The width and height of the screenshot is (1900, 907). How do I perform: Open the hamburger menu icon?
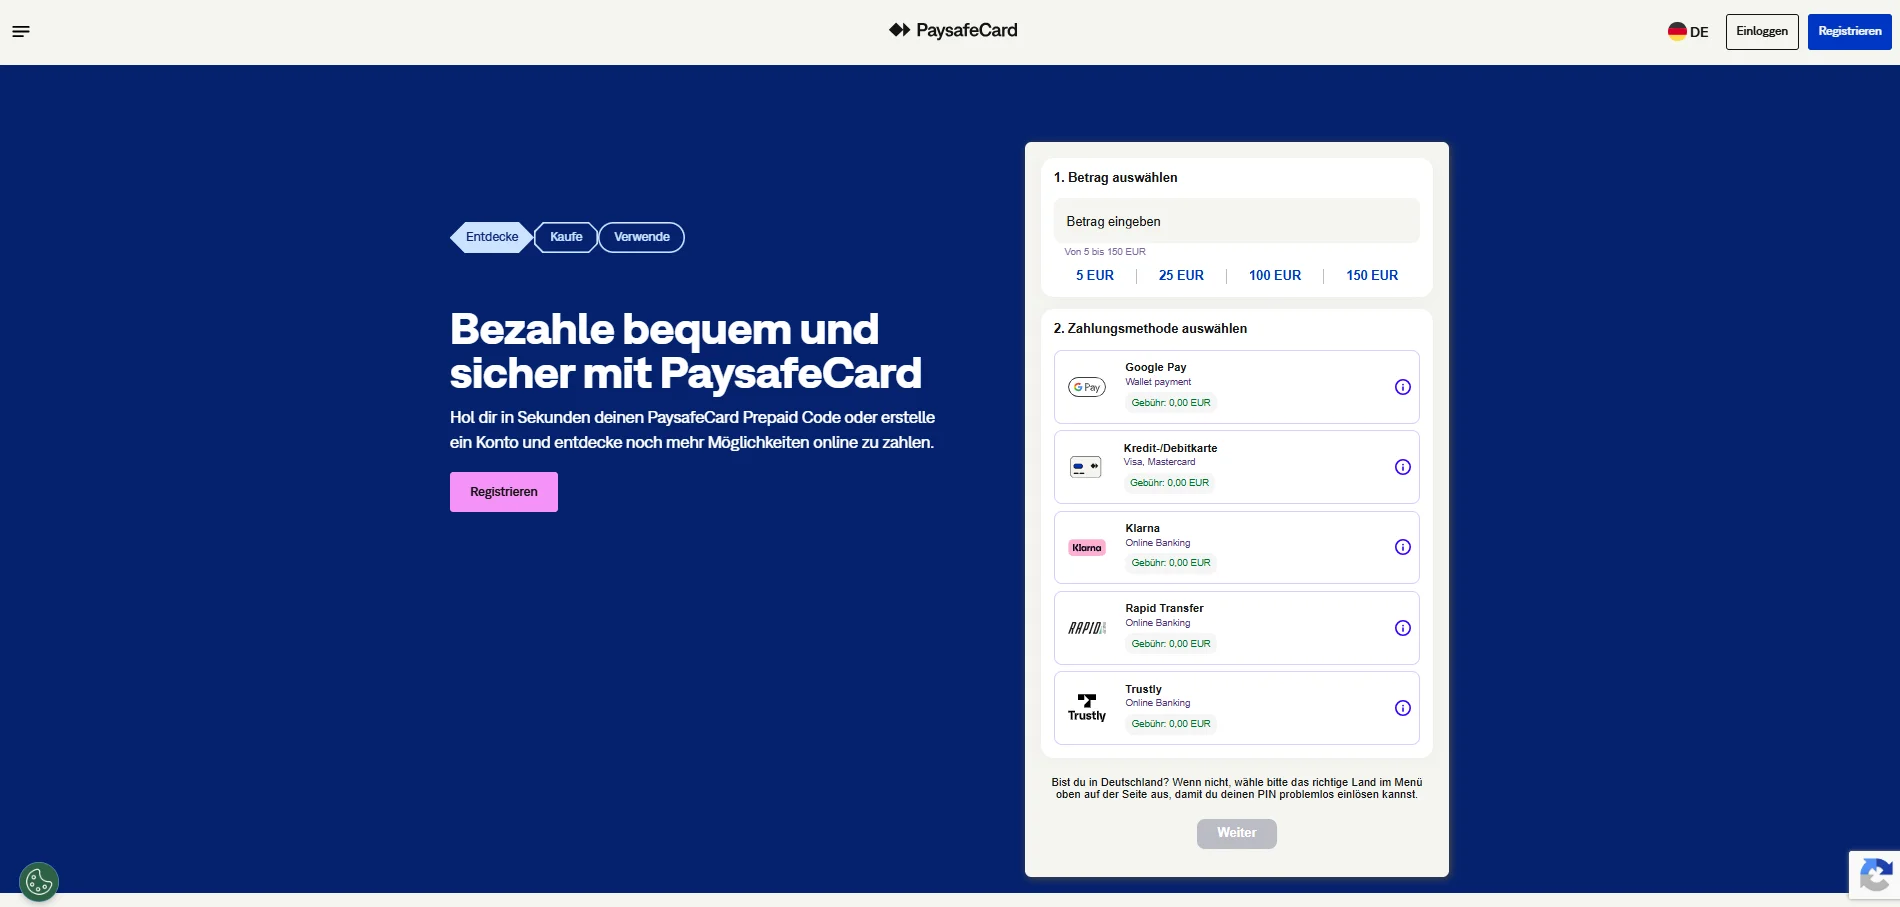click(21, 31)
